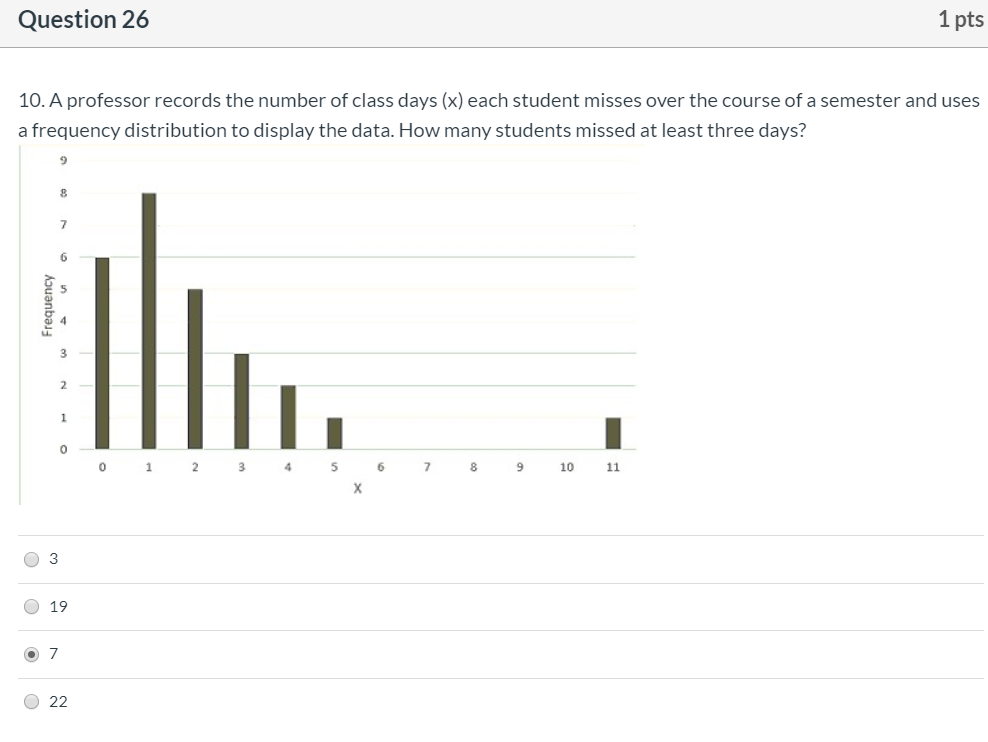This screenshot has height=742, width=988.
Task: Select the radio button for answer 3
Action: tap(31, 559)
